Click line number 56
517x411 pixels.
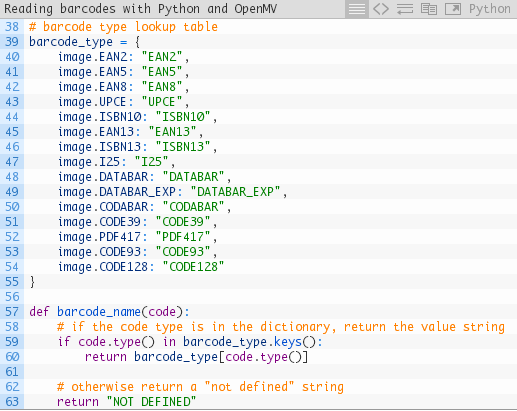tap(12, 297)
